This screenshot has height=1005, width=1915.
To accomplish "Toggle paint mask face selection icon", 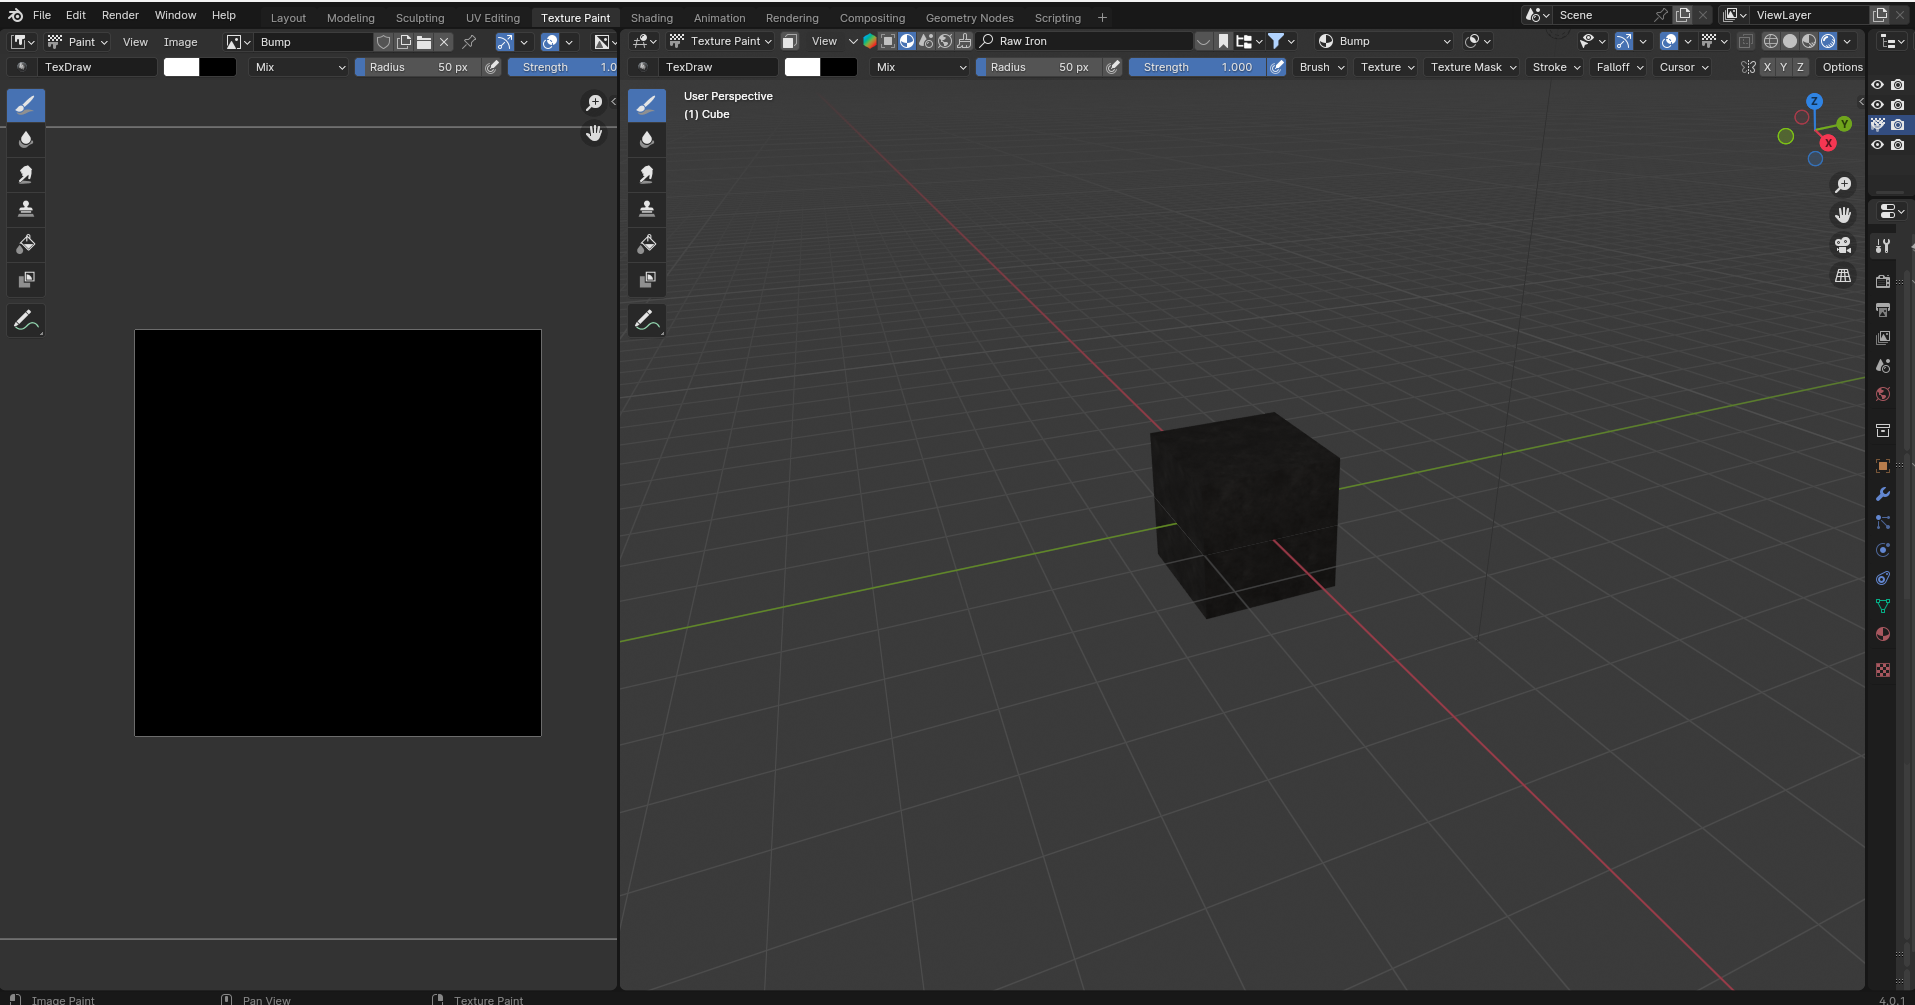I will point(790,41).
